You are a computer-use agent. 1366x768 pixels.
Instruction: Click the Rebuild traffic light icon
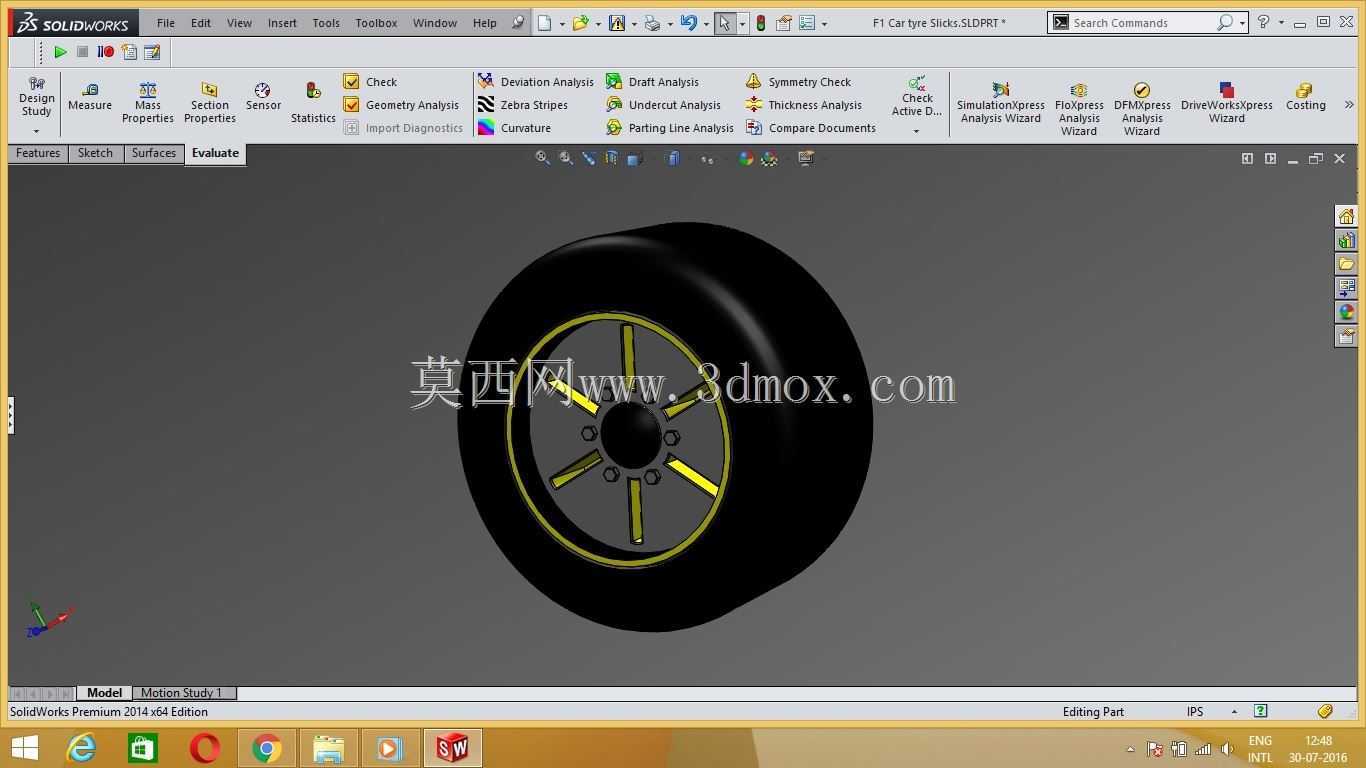[760, 23]
